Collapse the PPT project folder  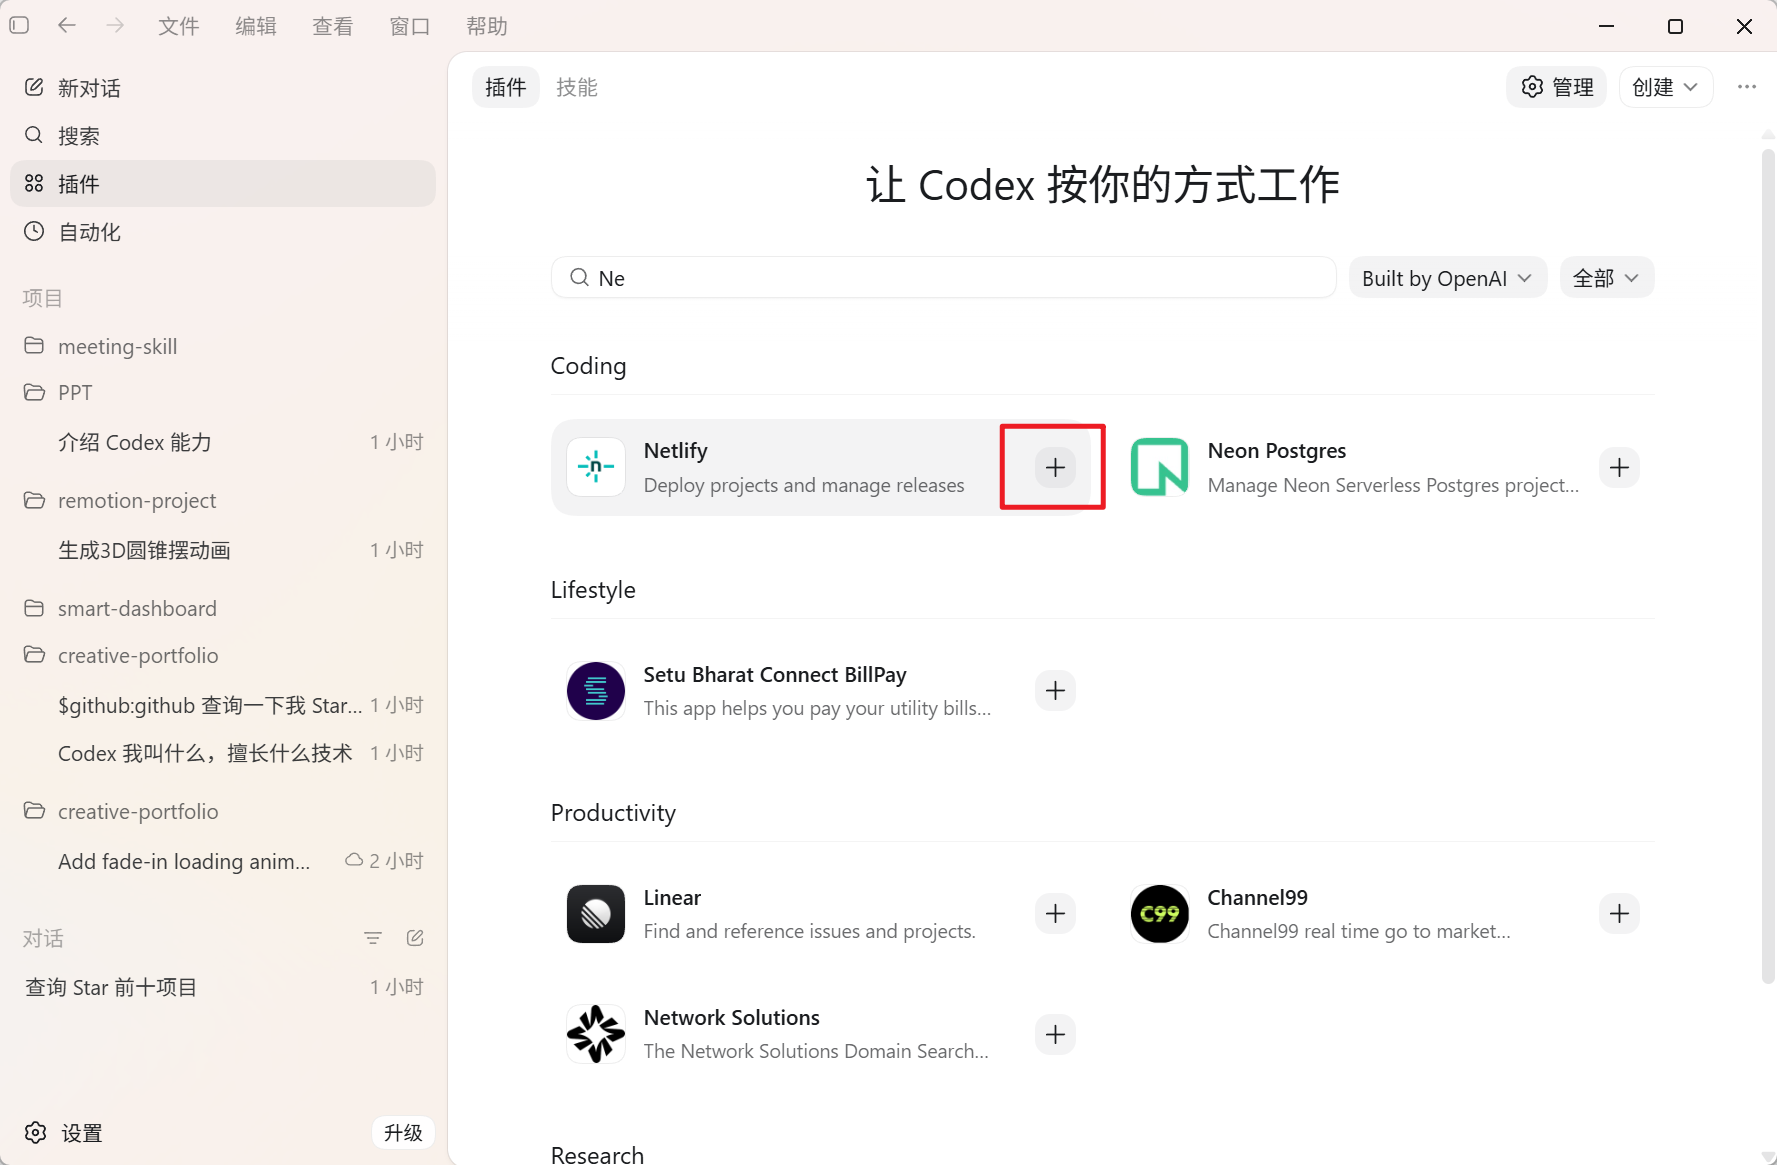223,392
